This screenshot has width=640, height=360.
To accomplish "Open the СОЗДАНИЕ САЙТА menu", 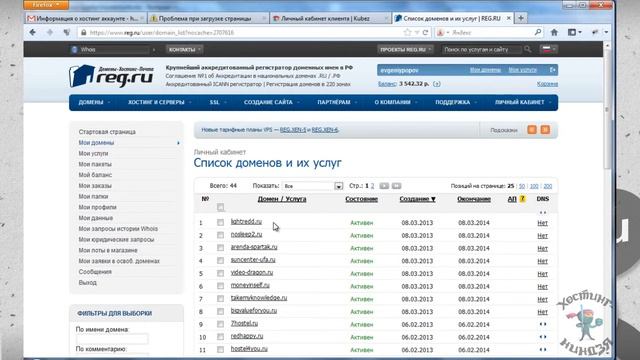I will 271,102.
